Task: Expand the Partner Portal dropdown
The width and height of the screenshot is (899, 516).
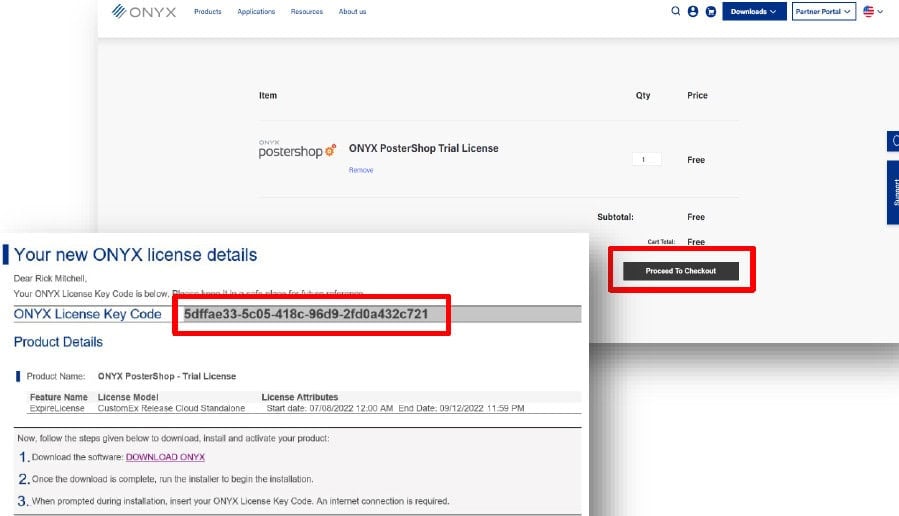Action: [x=823, y=12]
